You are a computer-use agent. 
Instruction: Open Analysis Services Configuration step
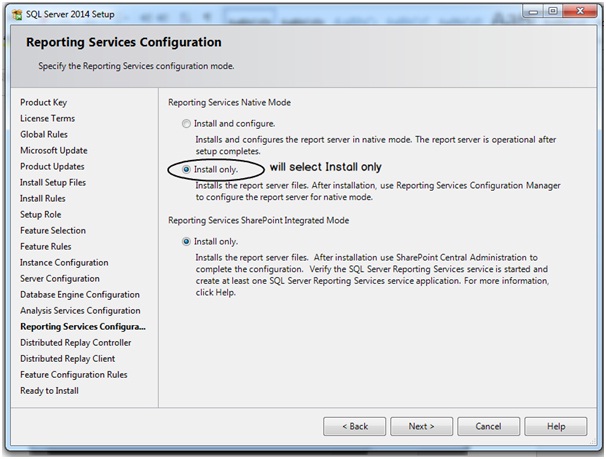coord(80,311)
